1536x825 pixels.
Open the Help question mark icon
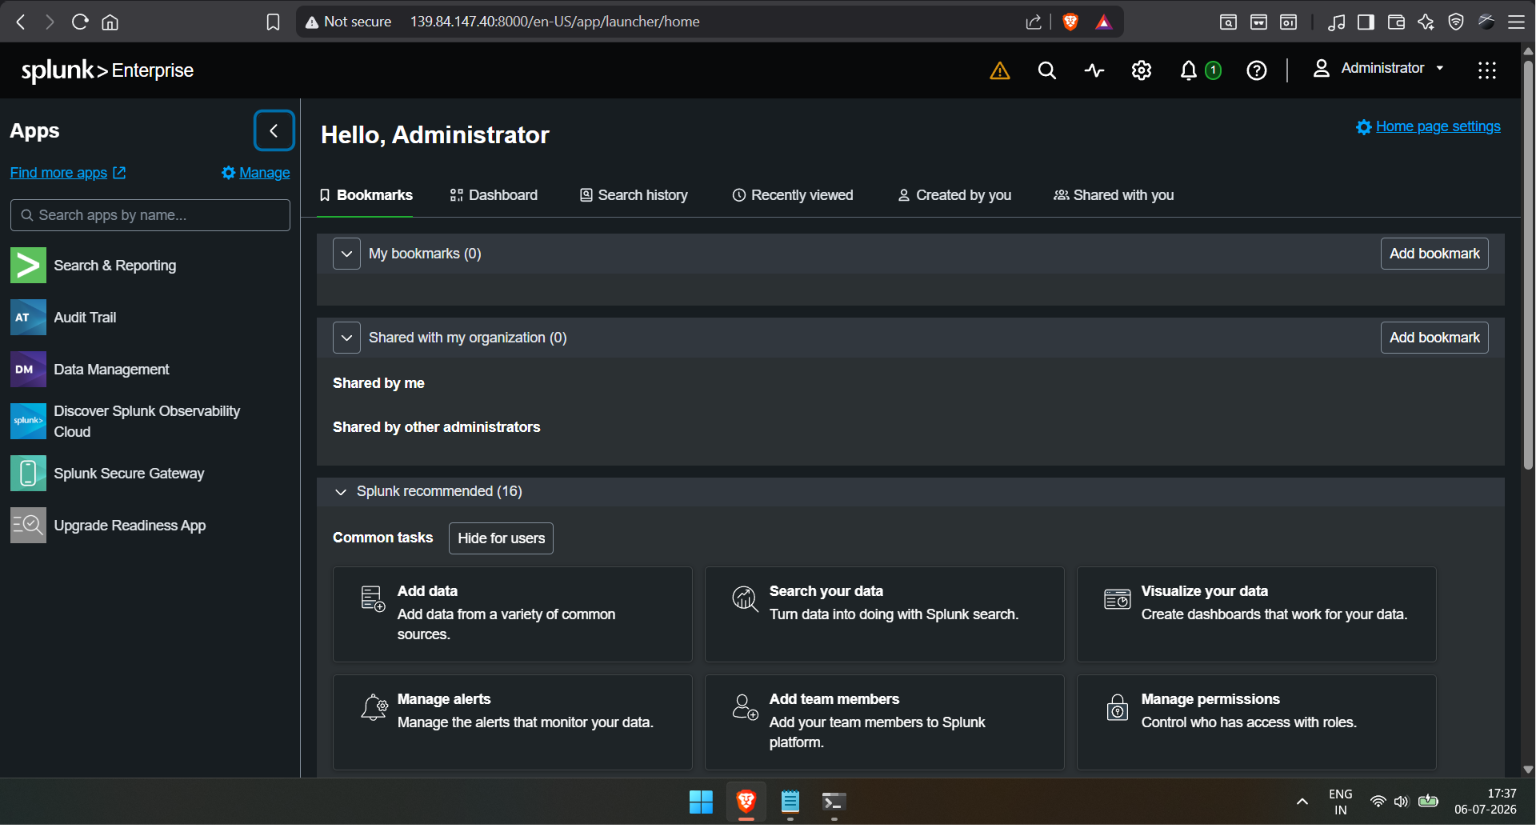[1257, 70]
